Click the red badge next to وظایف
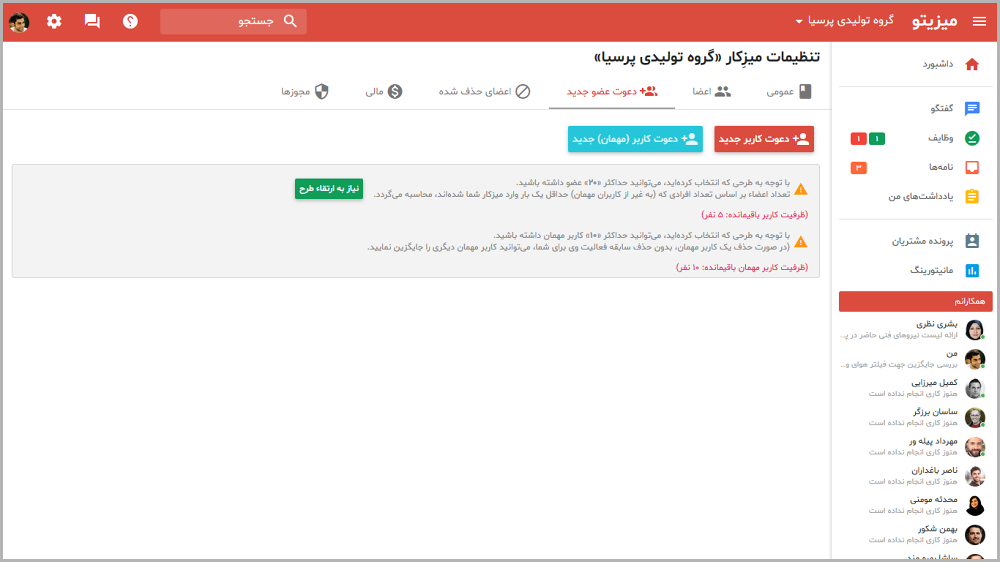 (858, 138)
